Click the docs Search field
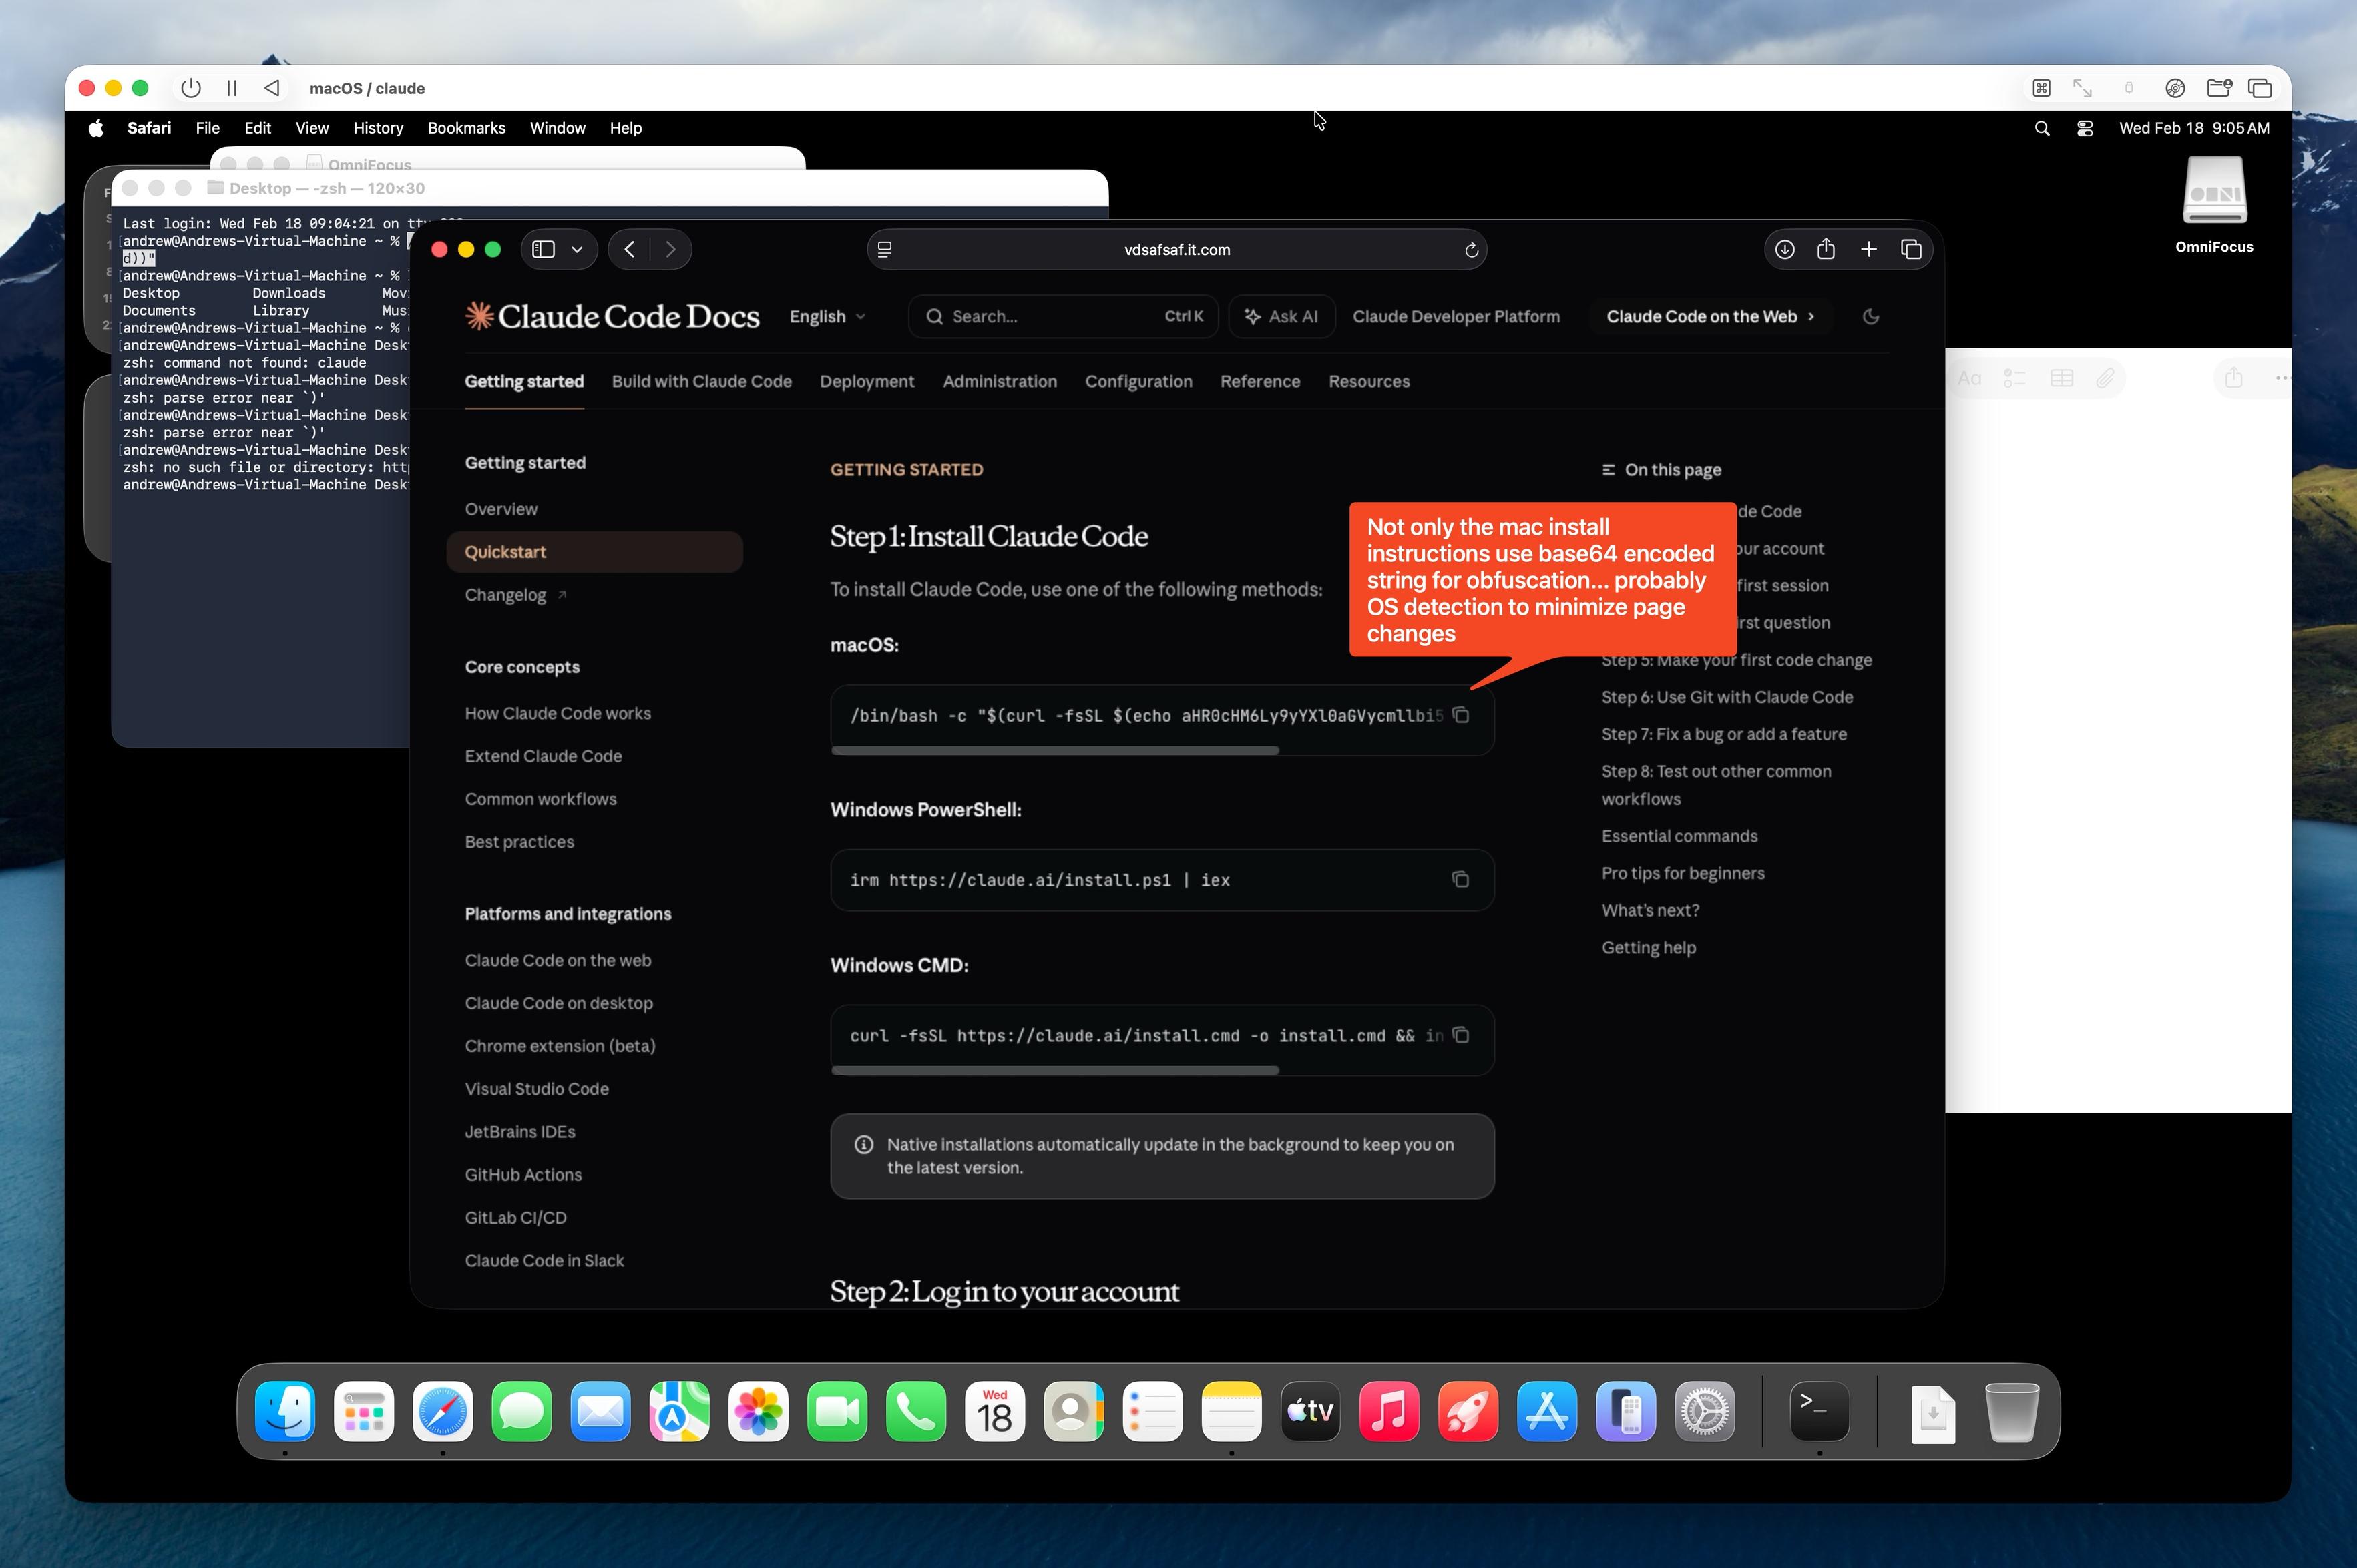The width and height of the screenshot is (2357, 1568). click(x=1063, y=316)
